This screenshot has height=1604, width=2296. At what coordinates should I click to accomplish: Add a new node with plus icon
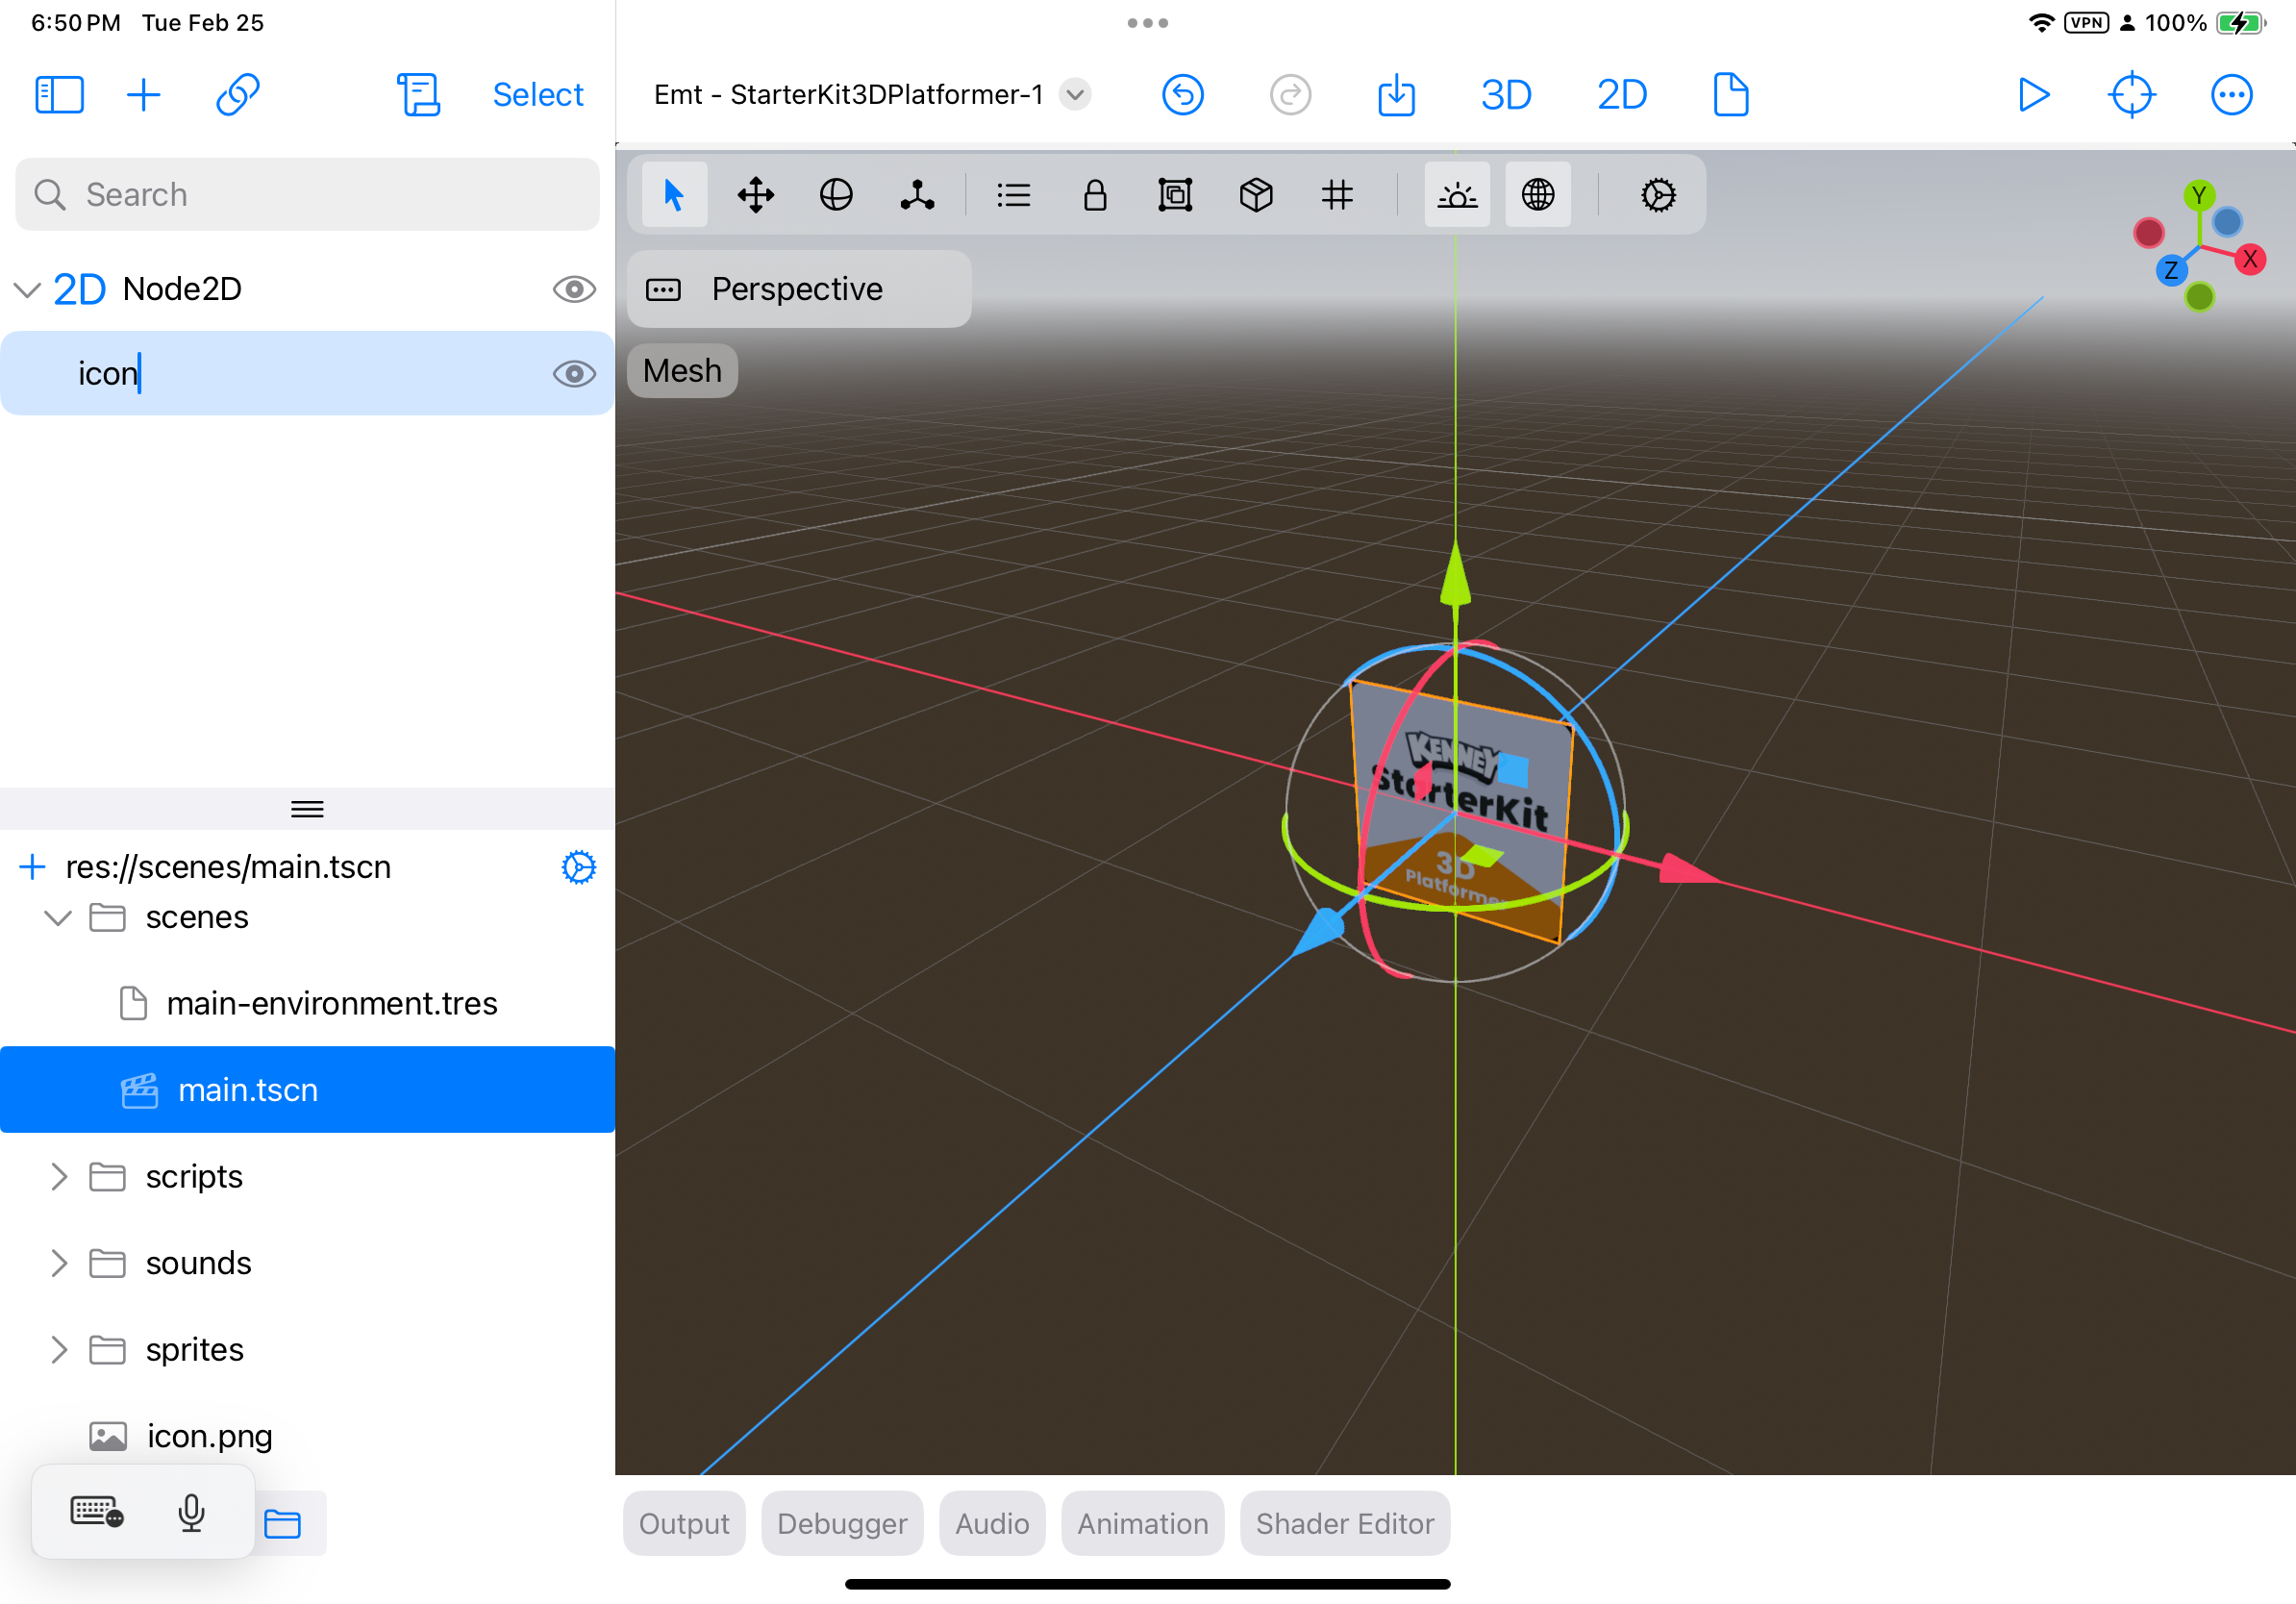(143, 95)
